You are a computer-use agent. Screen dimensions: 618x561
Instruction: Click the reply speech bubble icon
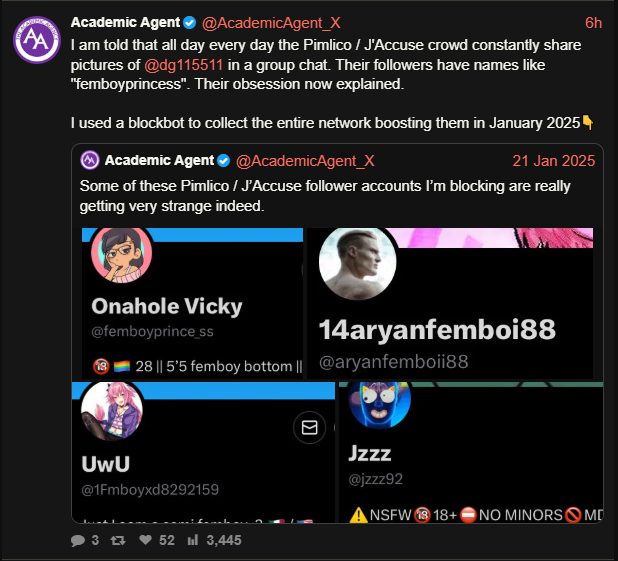click(x=78, y=540)
